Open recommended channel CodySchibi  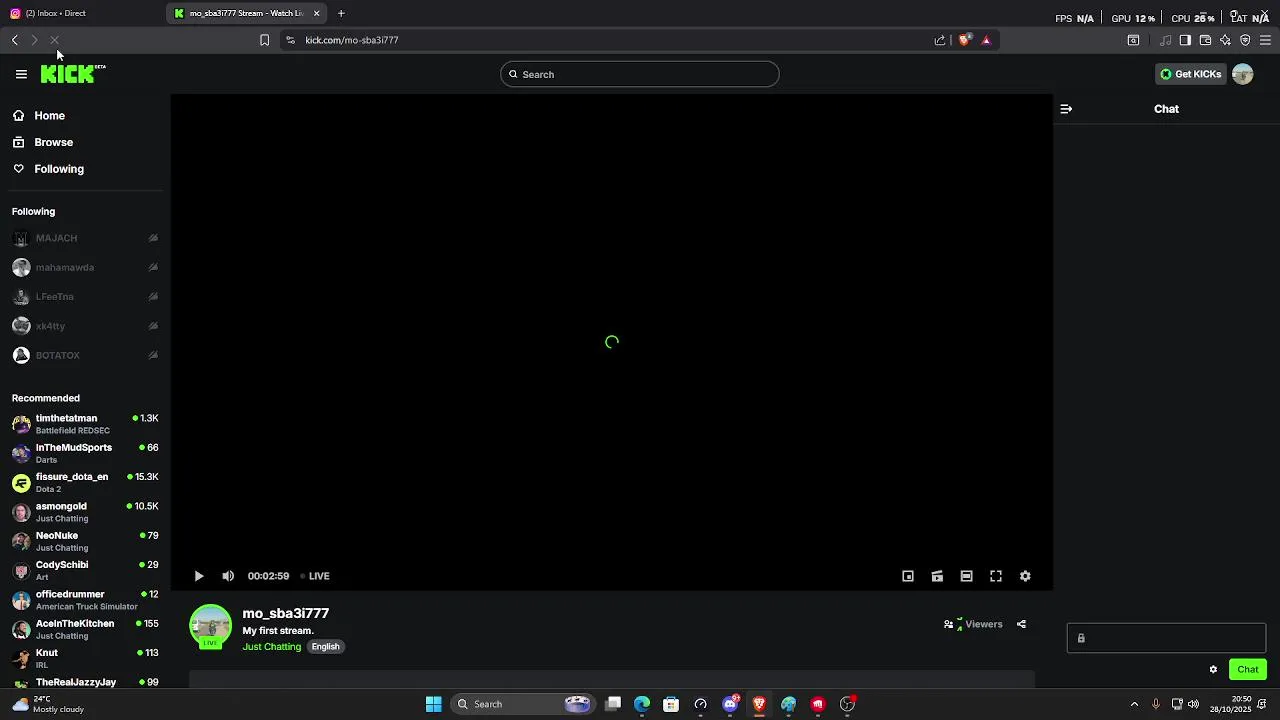click(85, 570)
